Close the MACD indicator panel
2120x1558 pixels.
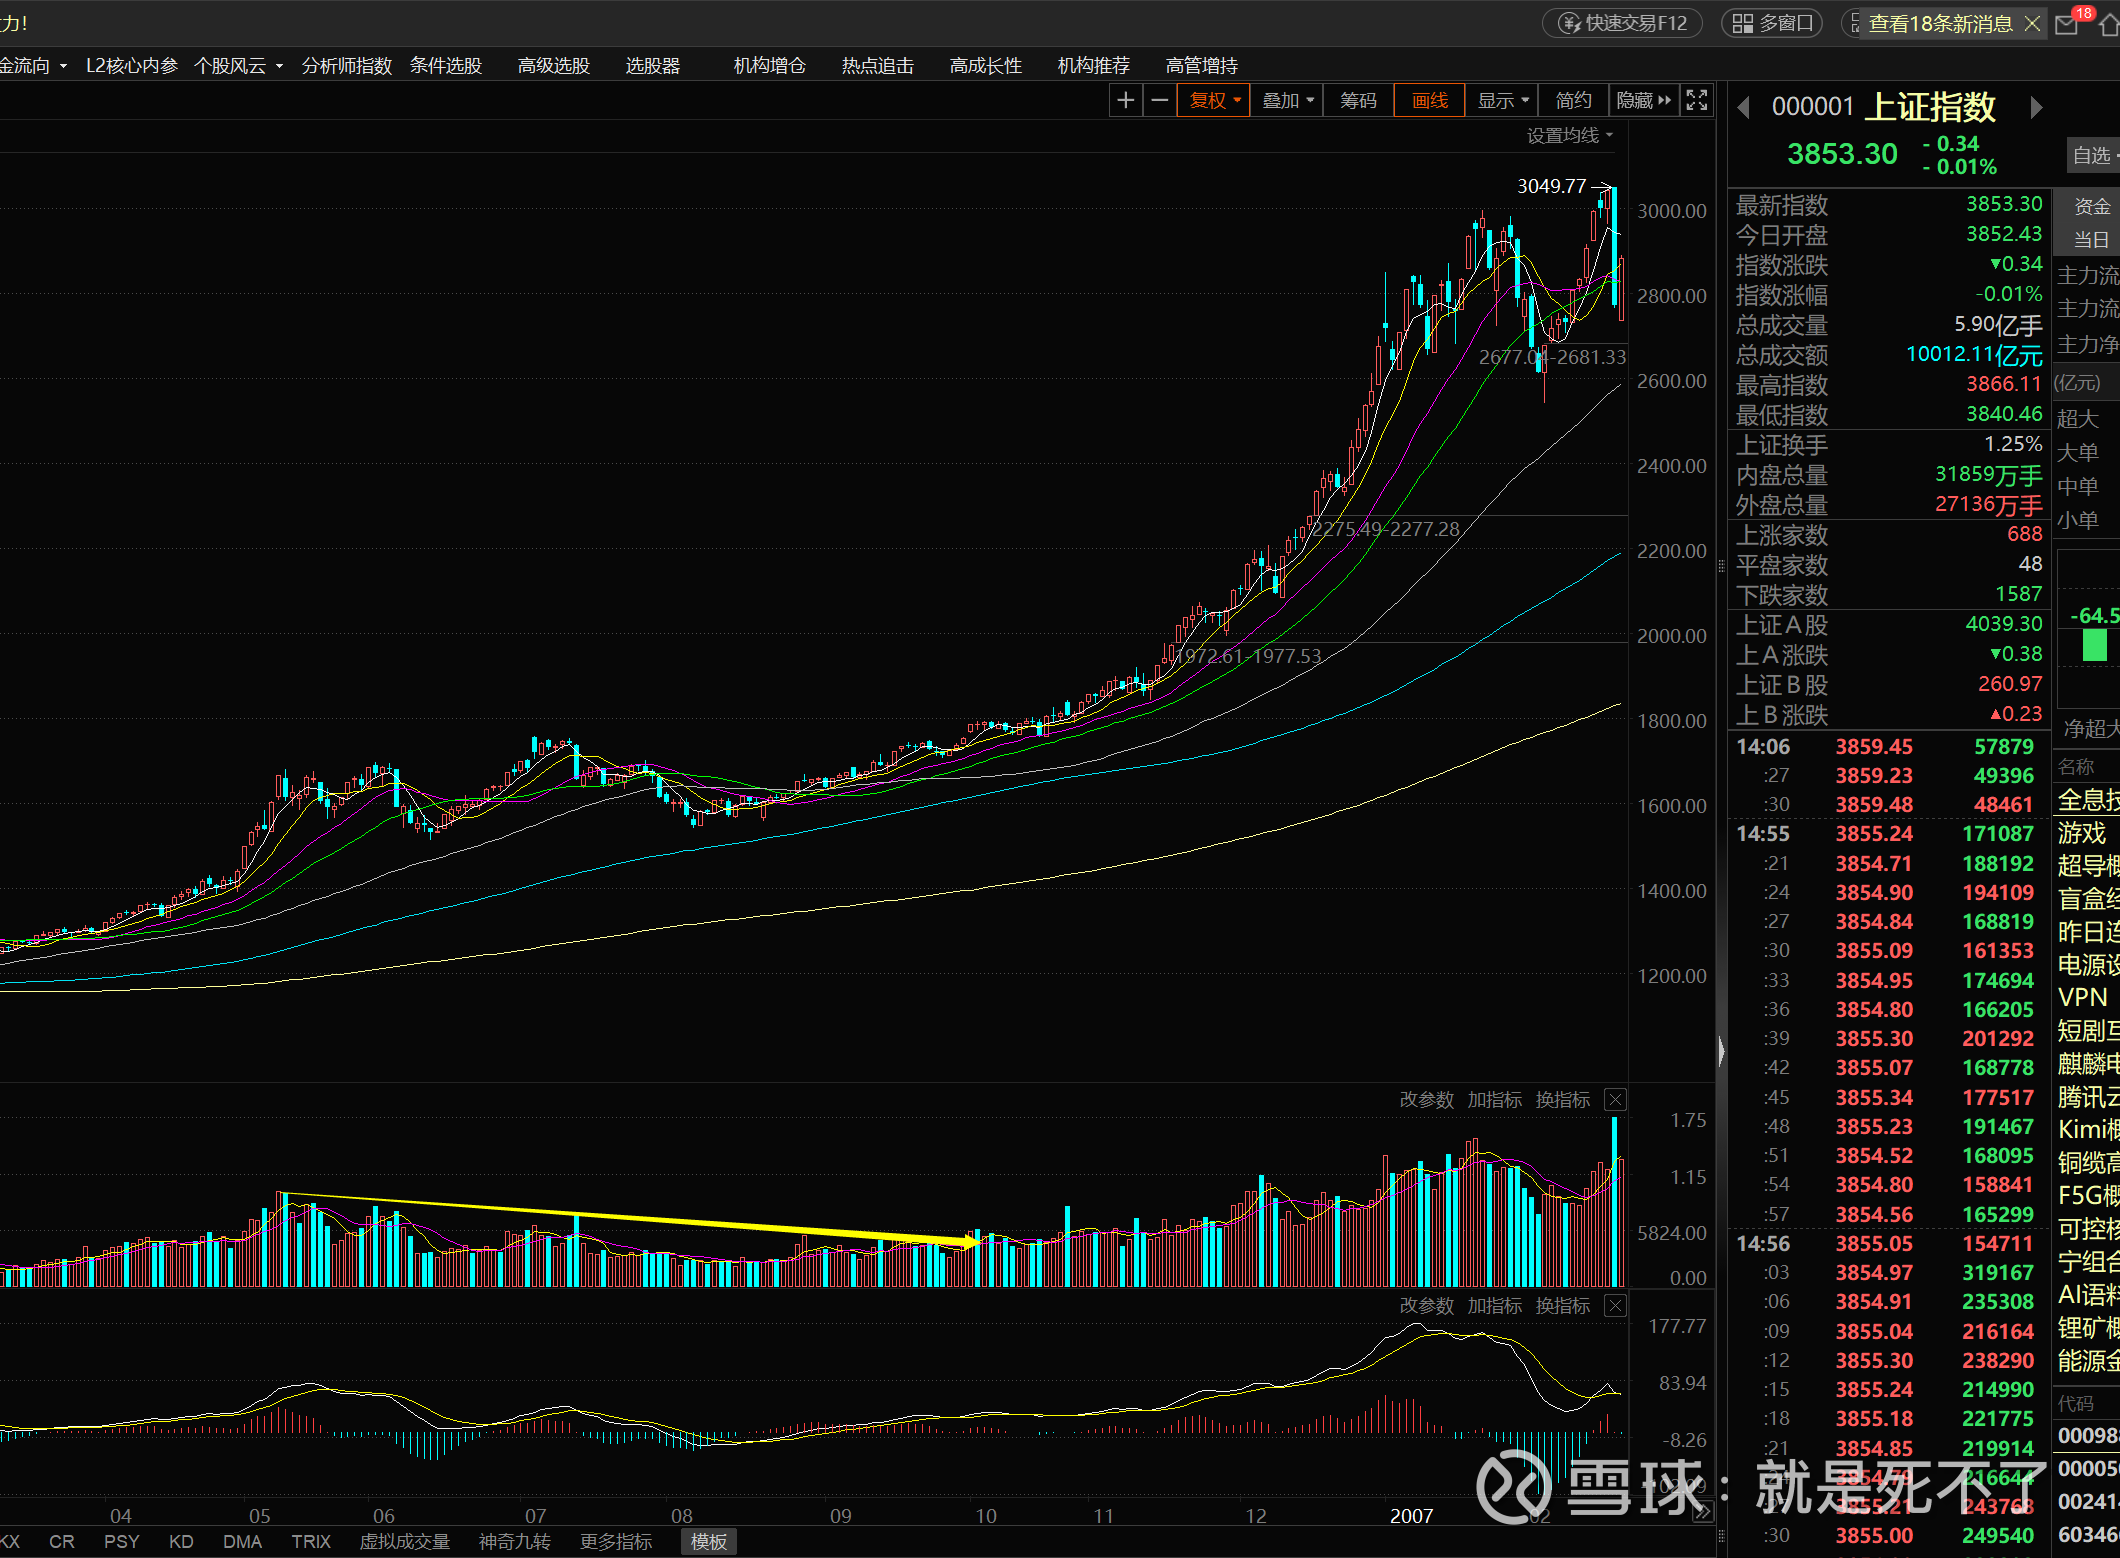pyautogui.click(x=1615, y=1306)
